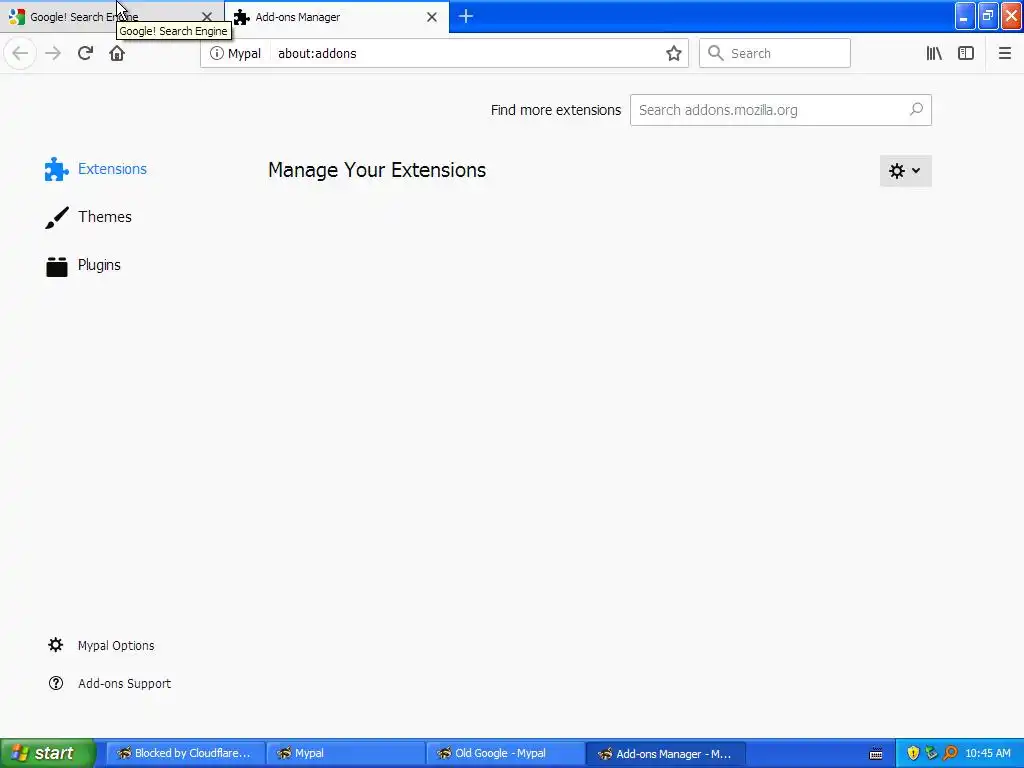Click the Search addons.mozilla.org field
The image size is (1024, 768).
point(780,110)
